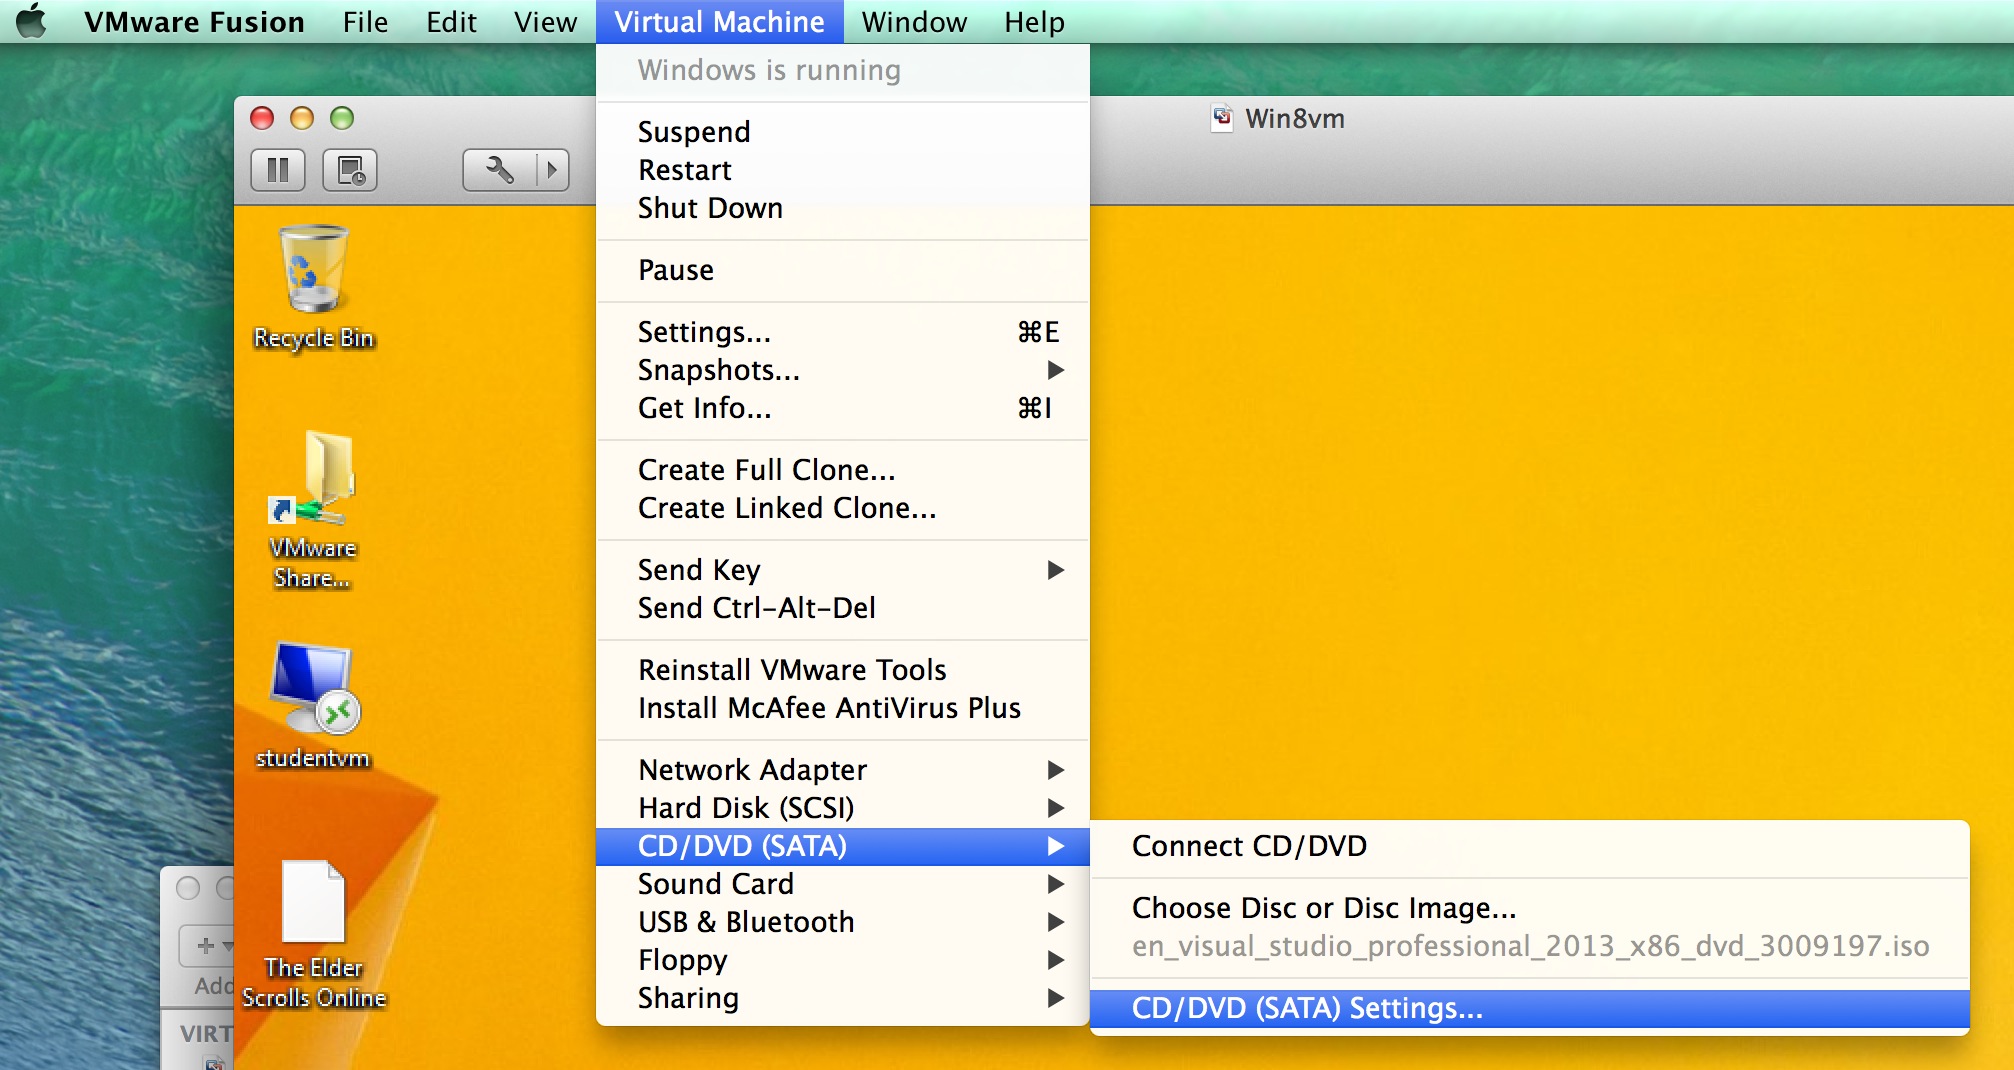Toggle Connect CD/DVD in the submenu

pos(1248,846)
